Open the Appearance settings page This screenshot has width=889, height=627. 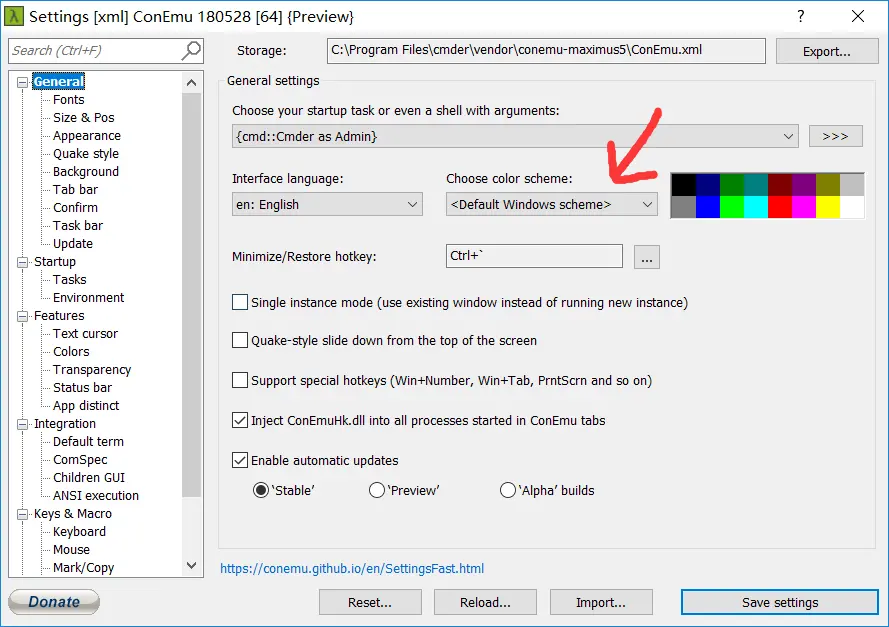click(x=87, y=135)
